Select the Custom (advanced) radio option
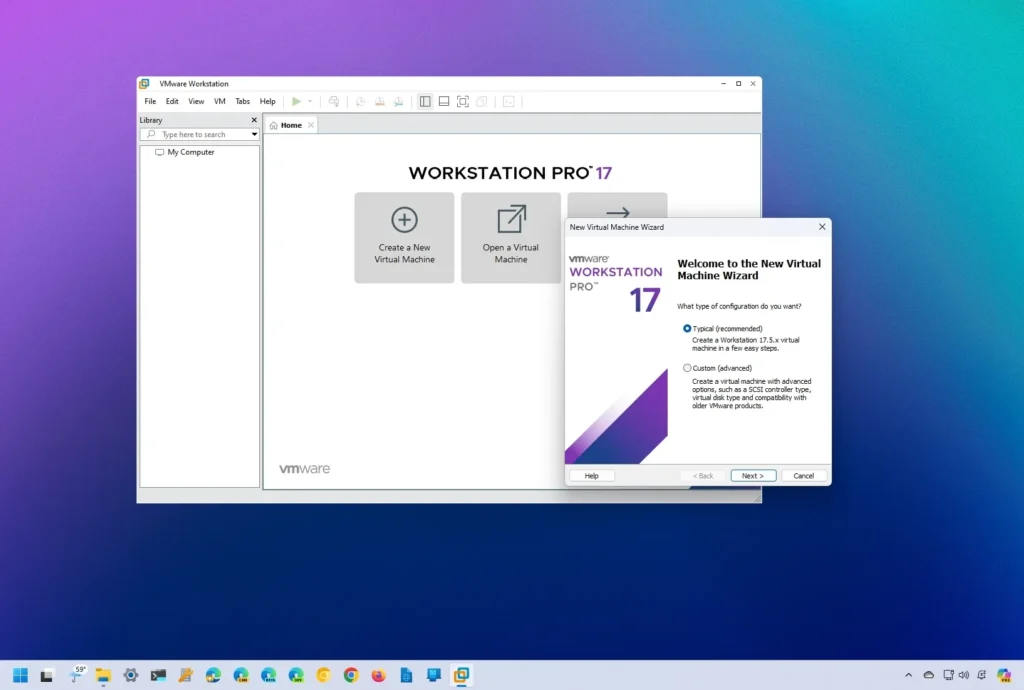The height and width of the screenshot is (690, 1024). (x=687, y=368)
